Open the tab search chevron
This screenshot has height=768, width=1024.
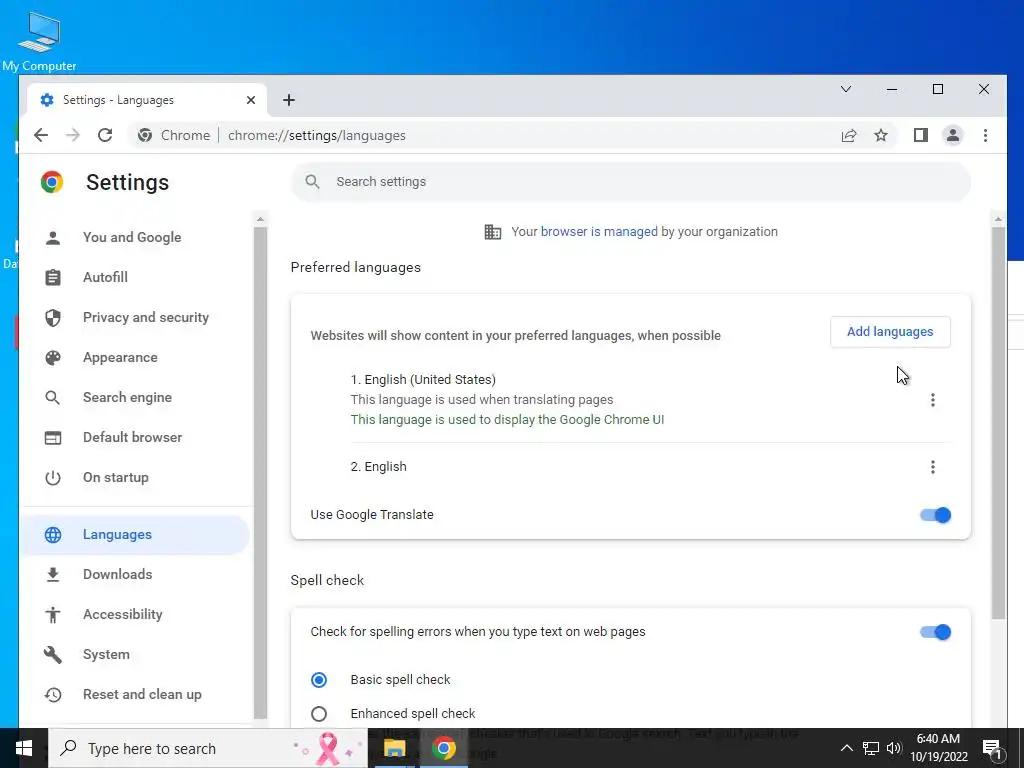click(x=846, y=89)
